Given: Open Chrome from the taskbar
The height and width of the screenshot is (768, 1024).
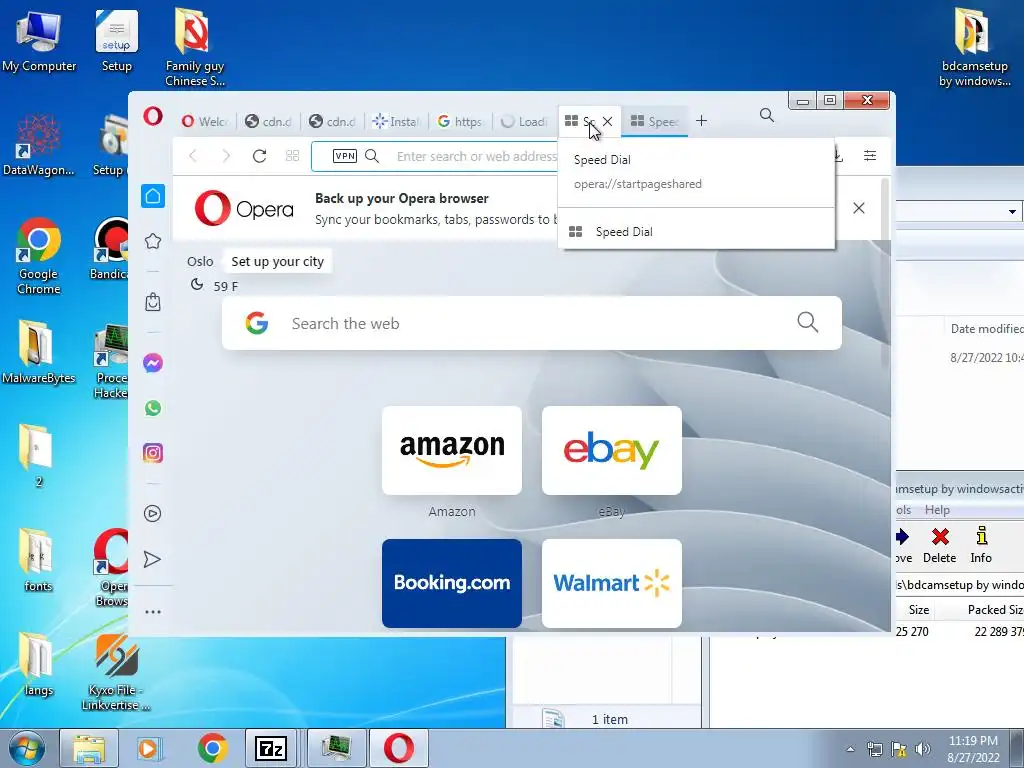Looking at the screenshot, I should point(212,748).
